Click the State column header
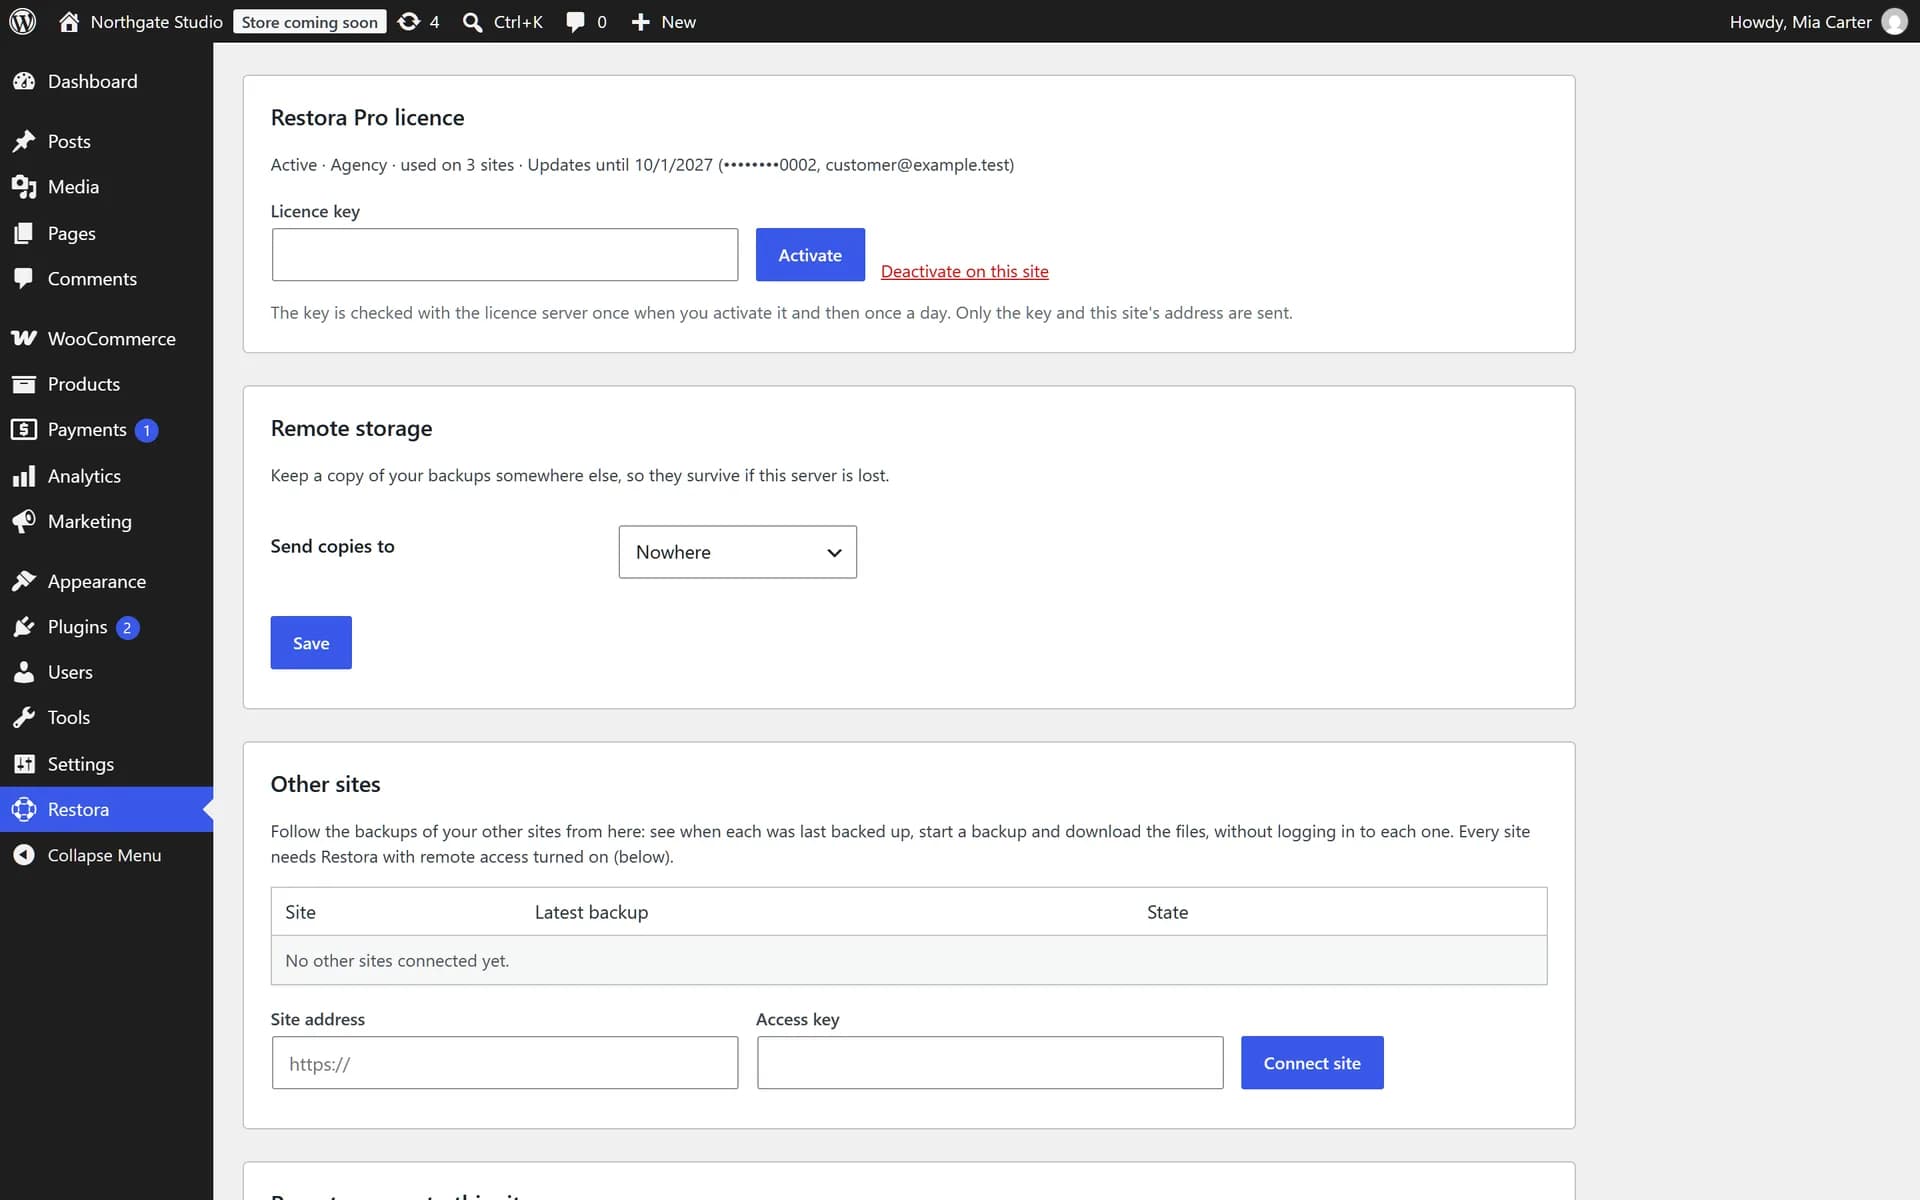1920x1200 pixels. [1167, 912]
